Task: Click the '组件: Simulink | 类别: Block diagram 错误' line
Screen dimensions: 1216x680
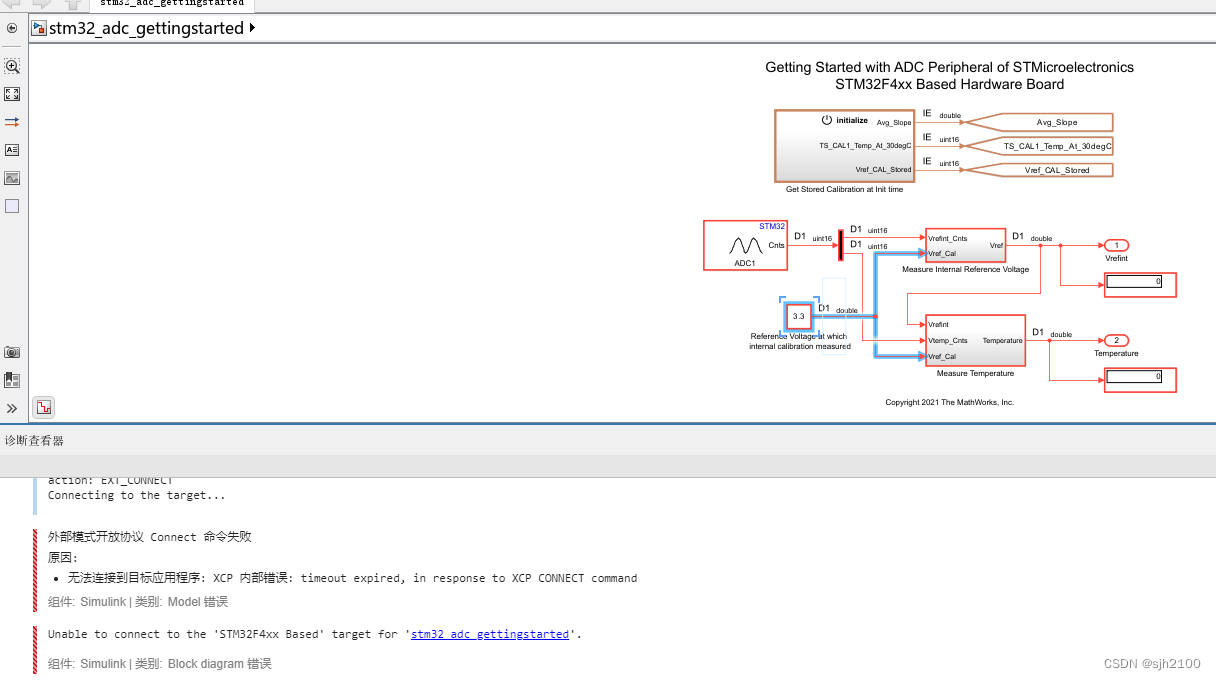Action: (160, 664)
